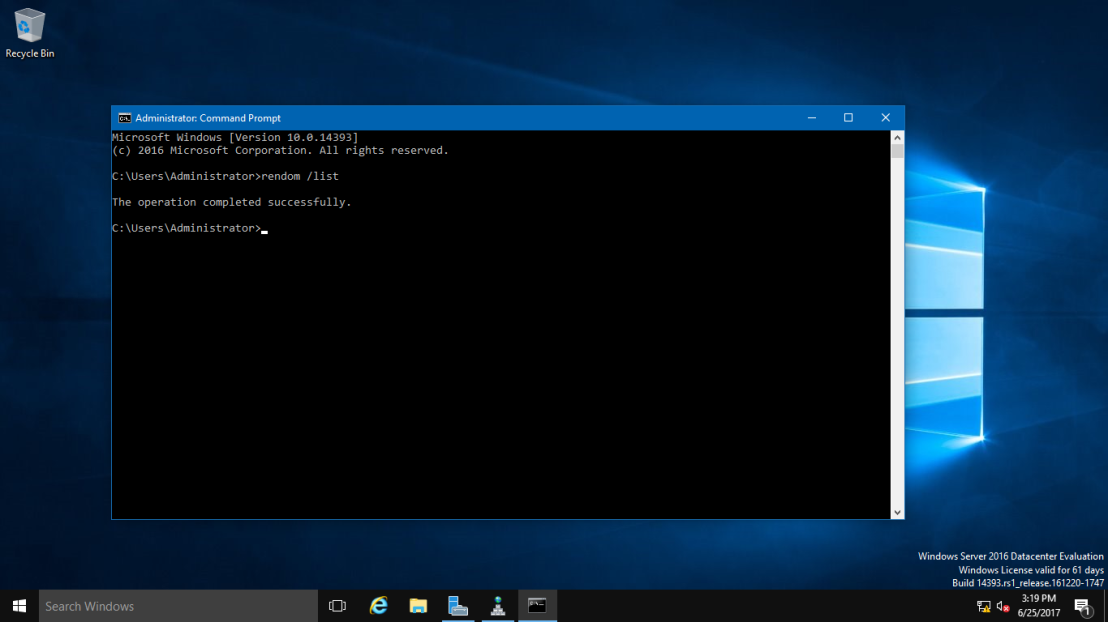Viewport: 1108px width, 622px height.
Task: Open Task View from the taskbar
Action: (338, 606)
